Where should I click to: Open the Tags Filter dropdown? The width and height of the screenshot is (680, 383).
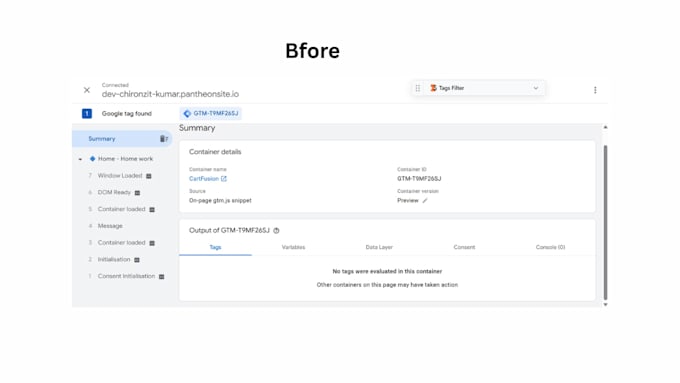536,88
